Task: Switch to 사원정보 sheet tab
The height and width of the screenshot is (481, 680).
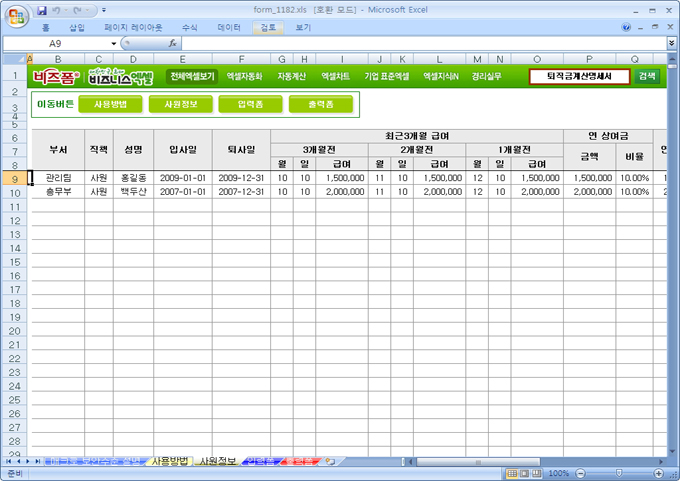Action: tap(217, 461)
